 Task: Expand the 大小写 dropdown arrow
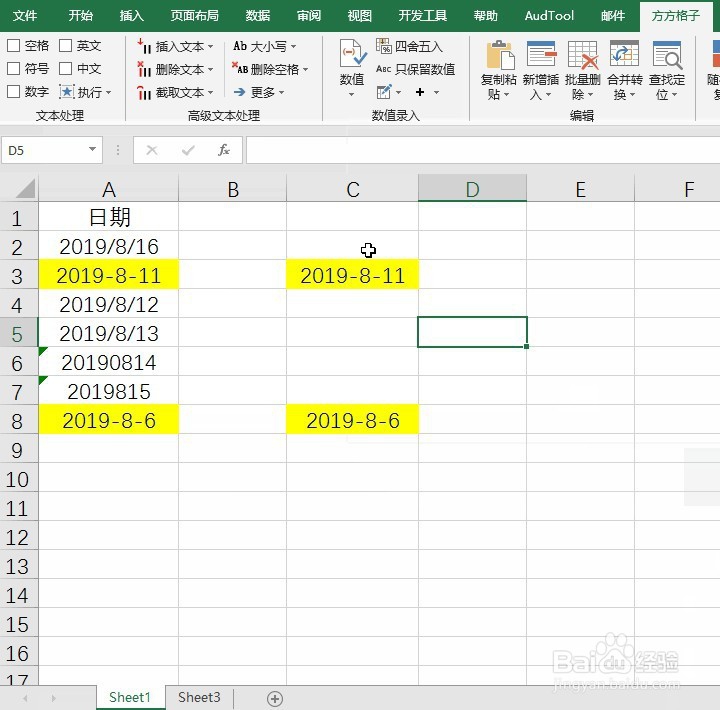point(293,46)
